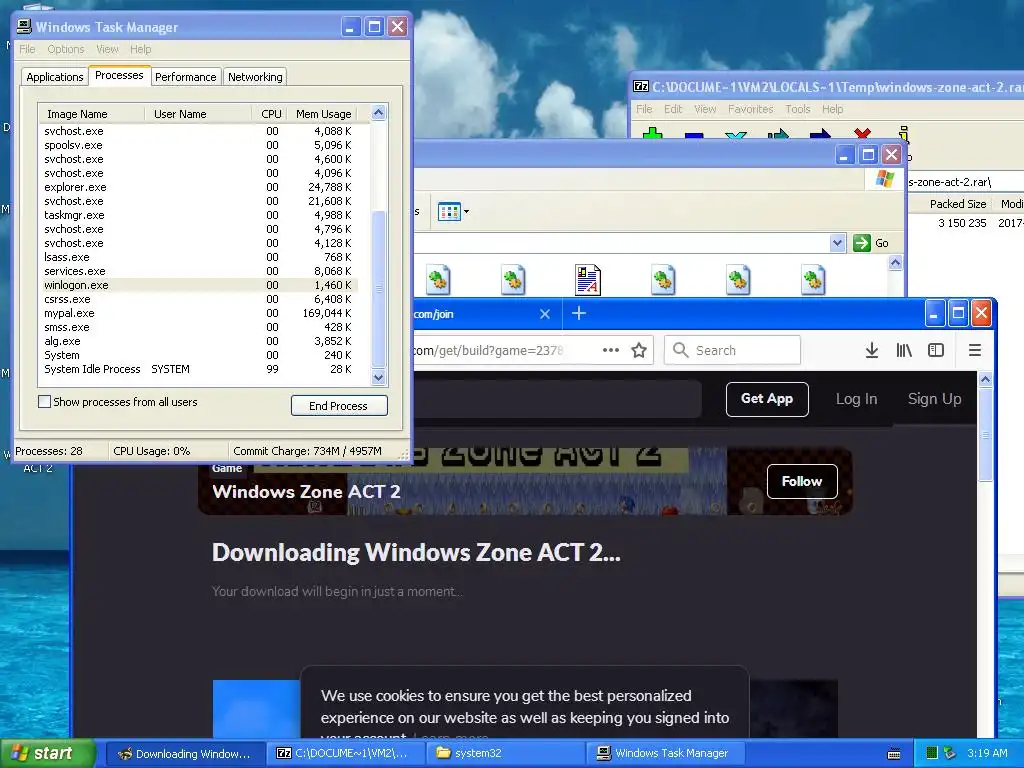Click scroll-down arrow of process list
The width and height of the screenshot is (1024, 768).
[x=379, y=377]
